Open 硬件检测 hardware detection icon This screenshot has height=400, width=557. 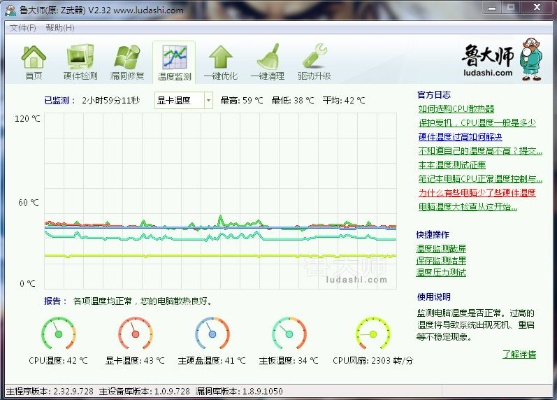click(80, 63)
